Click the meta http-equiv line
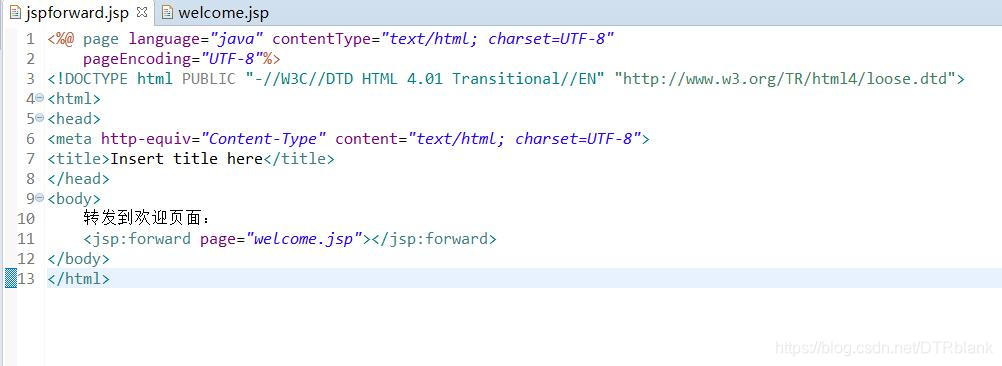This screenshot has height=366, width=1002. 348,139
